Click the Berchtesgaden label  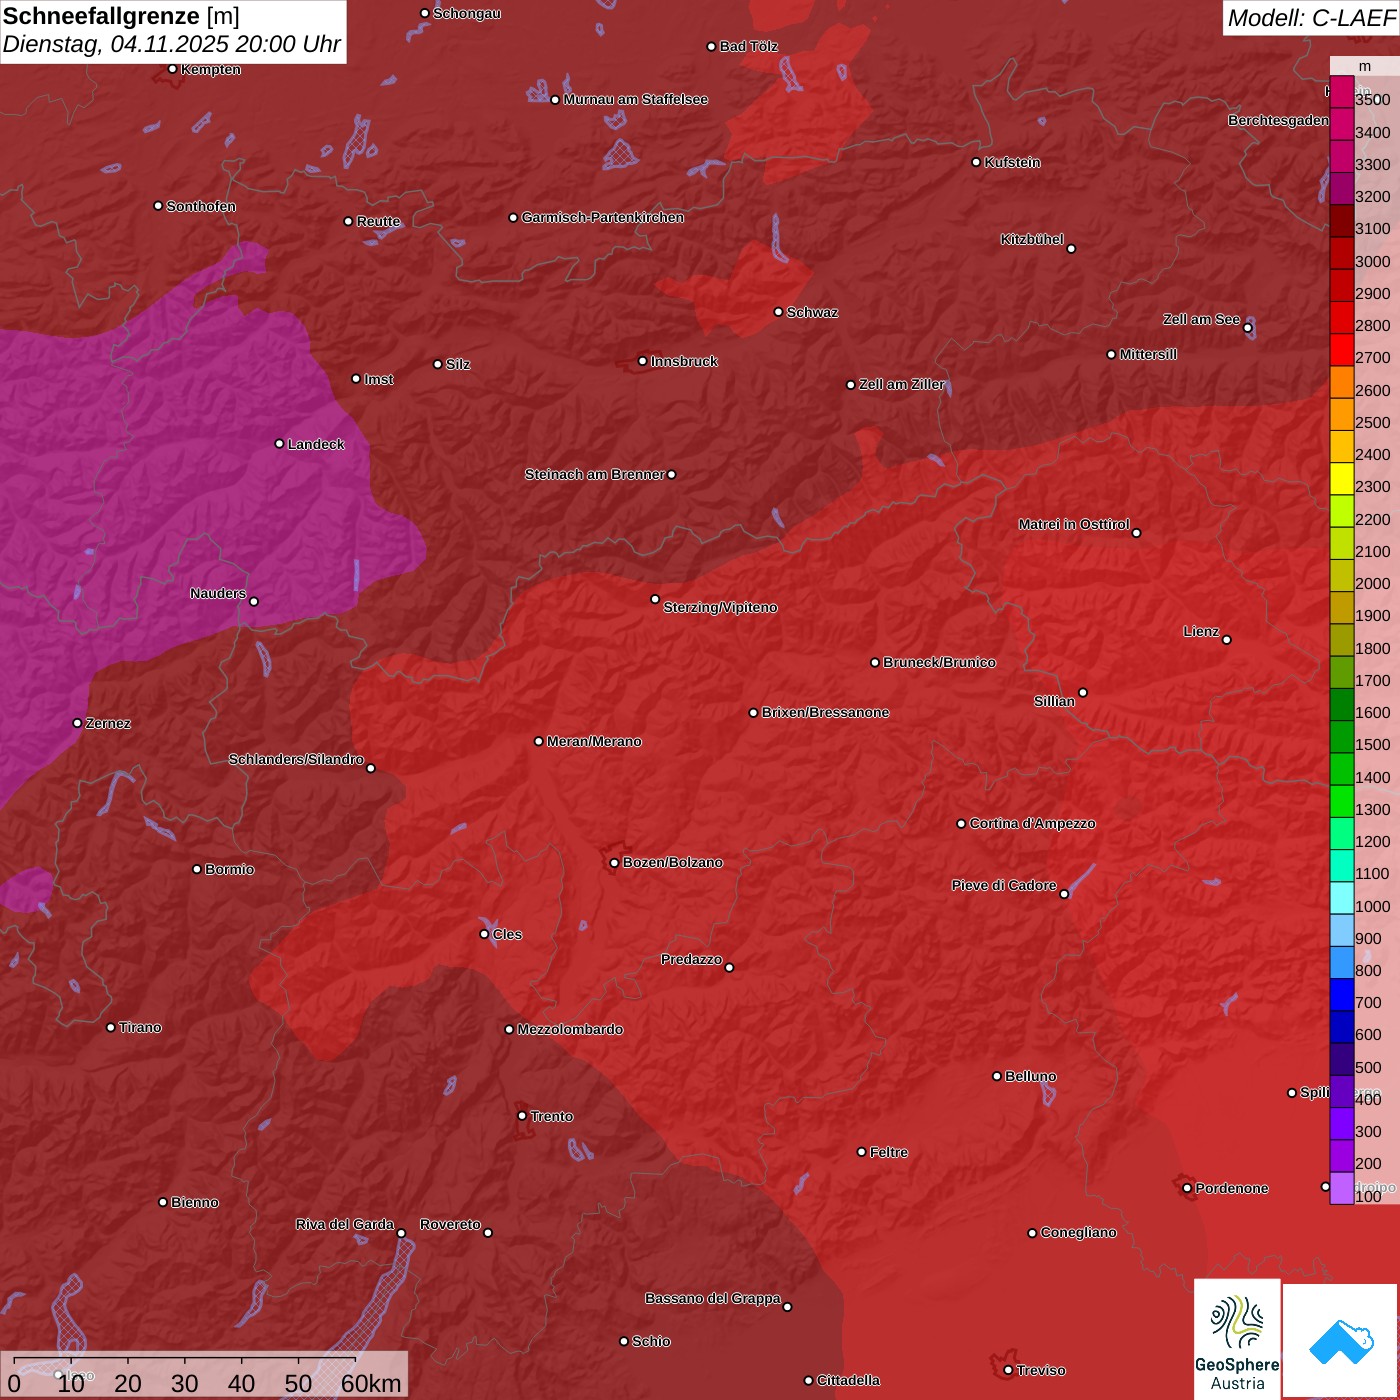pyautogui.click(x=1279, y=120)
